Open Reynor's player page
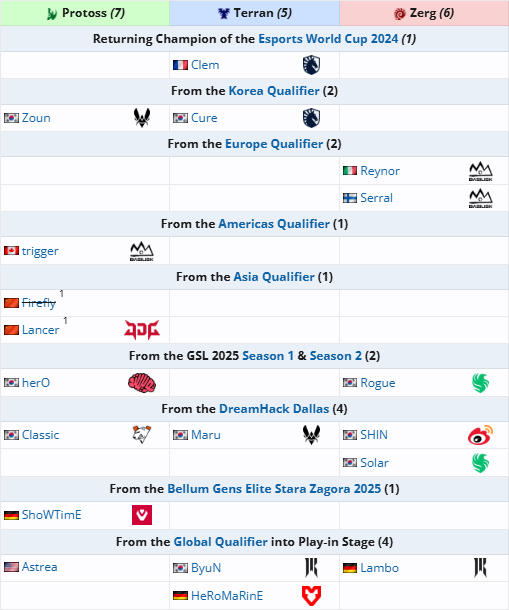The image size is (509, 610). click(380, 171)
